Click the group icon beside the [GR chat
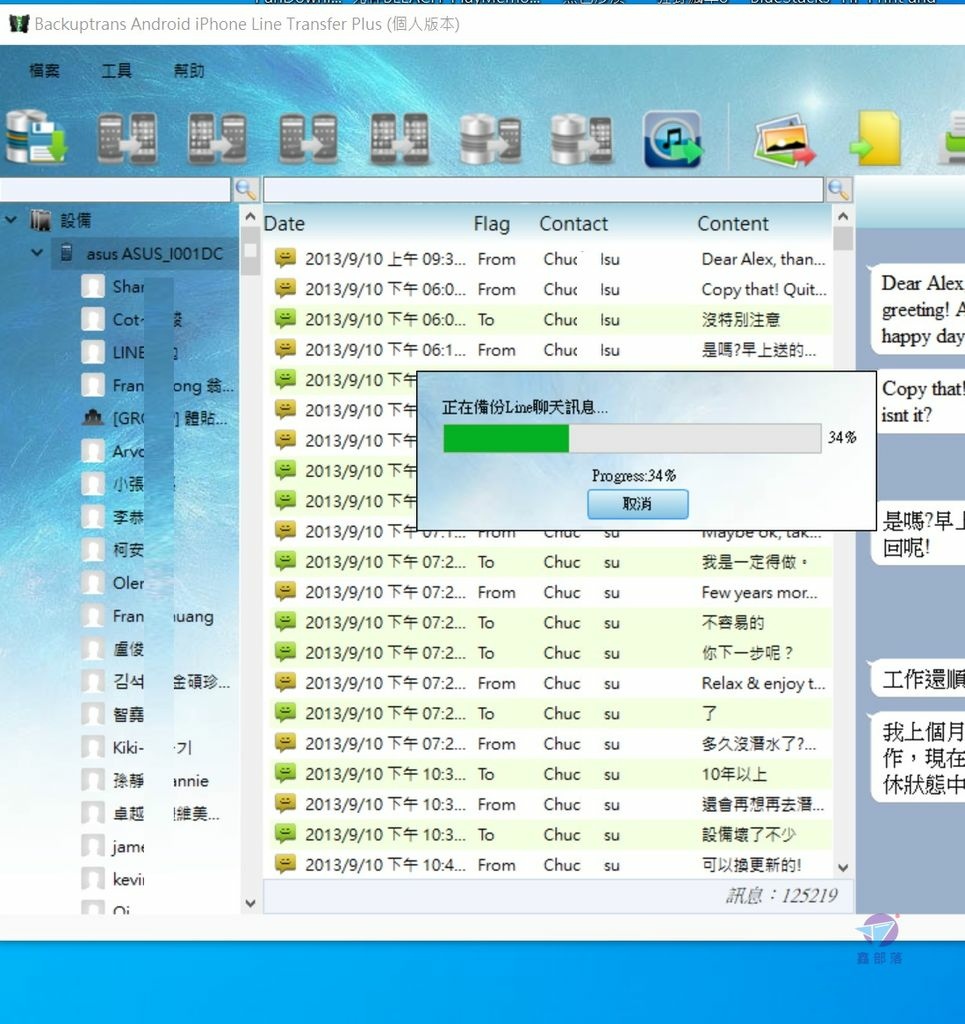The image size is (965, 1024). [x=93, y=417]
